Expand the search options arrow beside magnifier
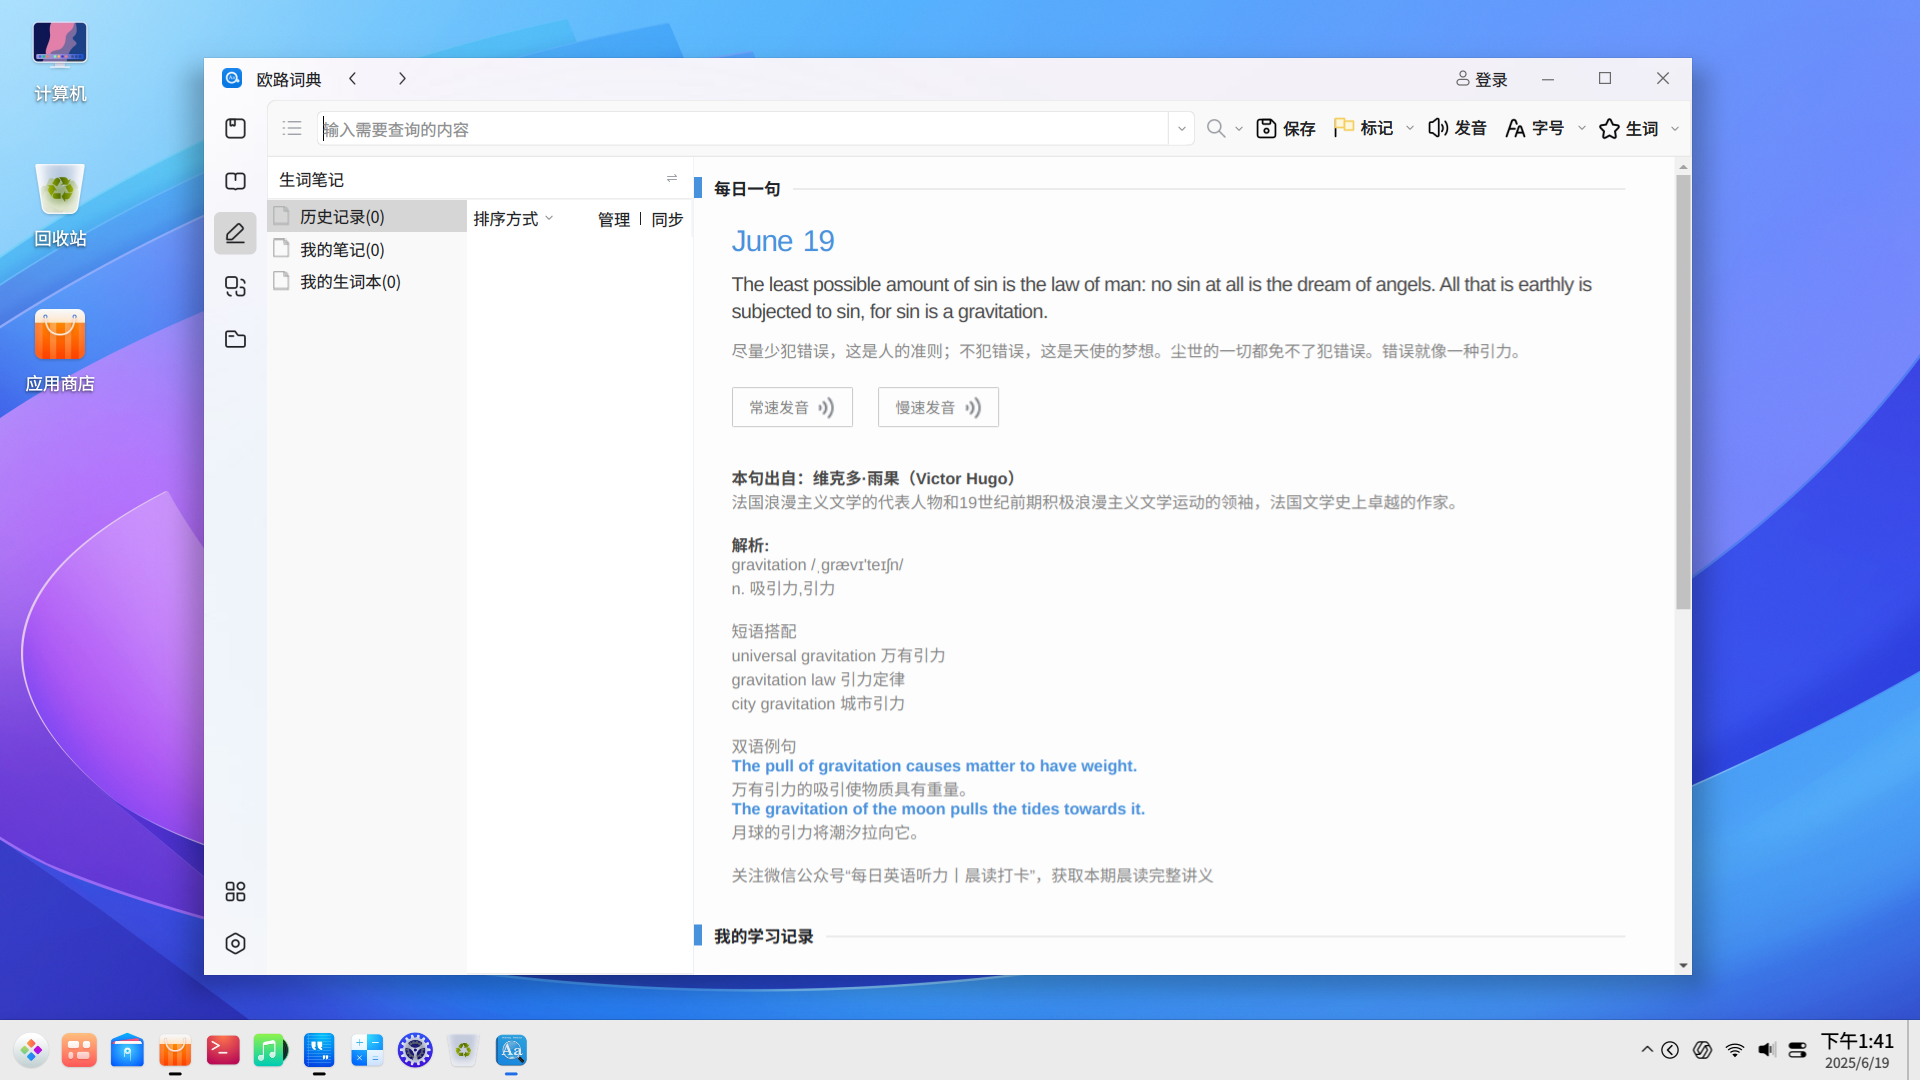Screen dimensions: 1920x1080 tap(1239, 129)
